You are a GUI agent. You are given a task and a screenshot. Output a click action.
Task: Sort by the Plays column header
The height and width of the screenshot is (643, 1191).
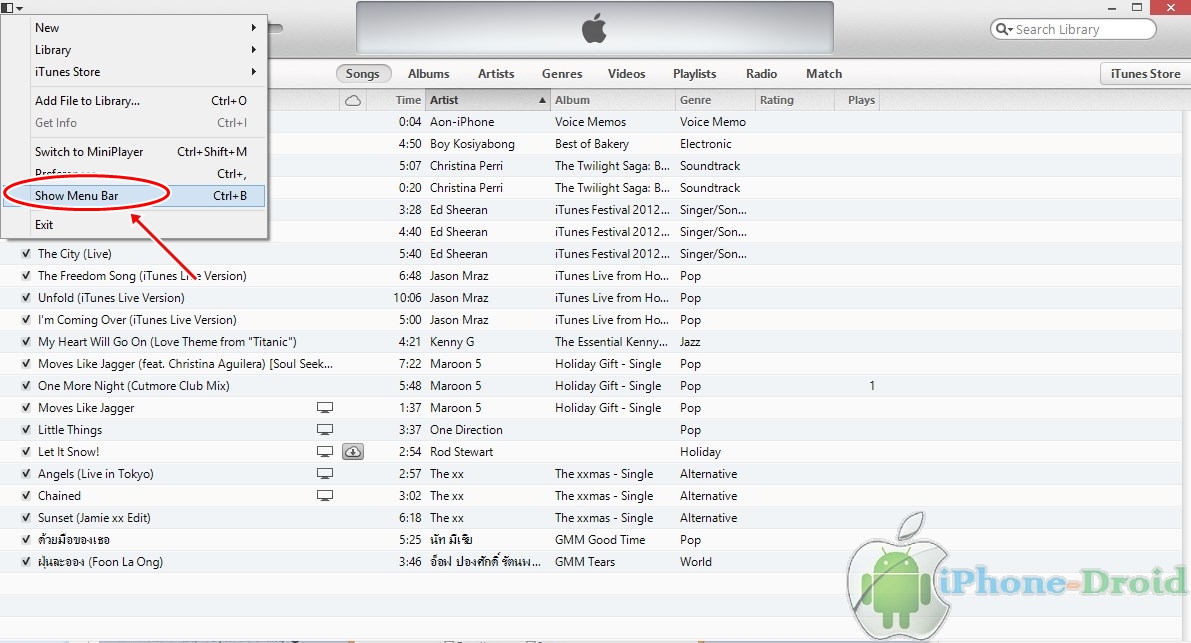[x=858, y=100]
